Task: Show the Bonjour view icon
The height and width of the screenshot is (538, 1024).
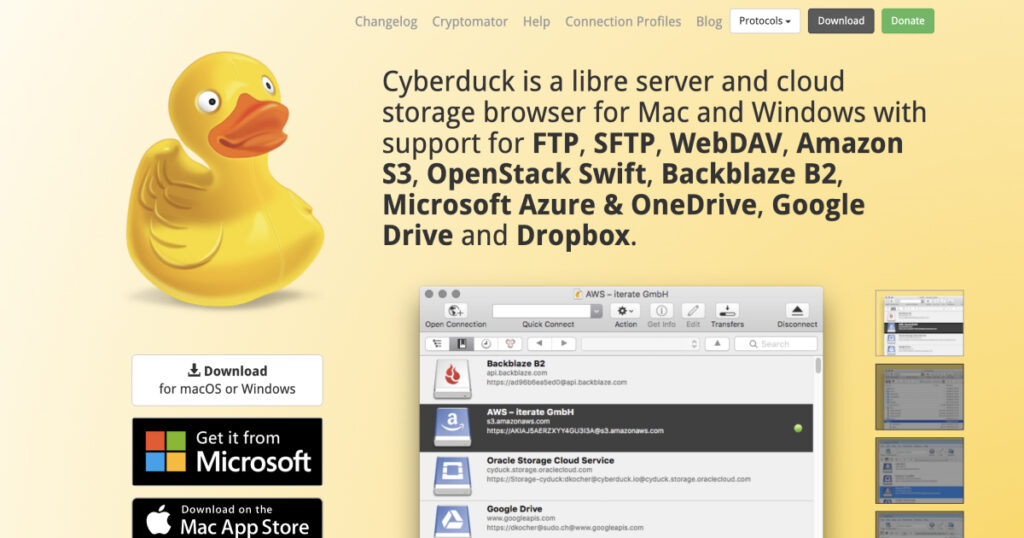Action: (x=510, y=343)
